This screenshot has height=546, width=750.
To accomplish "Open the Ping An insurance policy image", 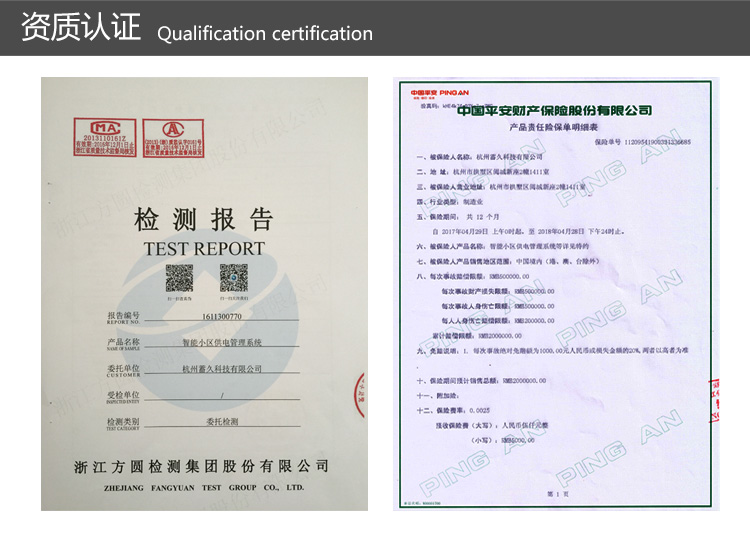I will pos(556,294).
